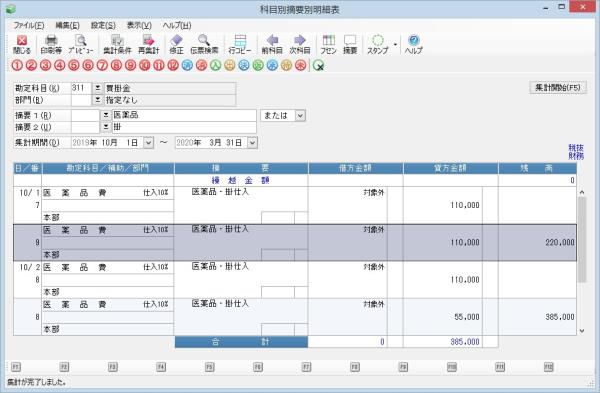Open the ファイル(F) menu
This screenshot has height=393, width=600.
29,26
